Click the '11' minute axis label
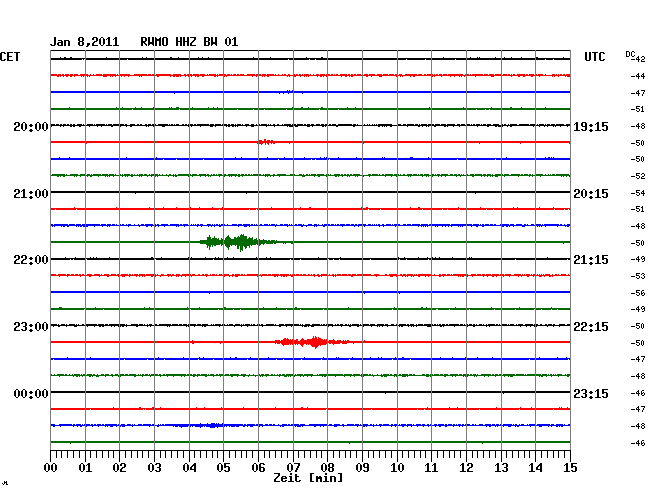 tap(431, 467)
